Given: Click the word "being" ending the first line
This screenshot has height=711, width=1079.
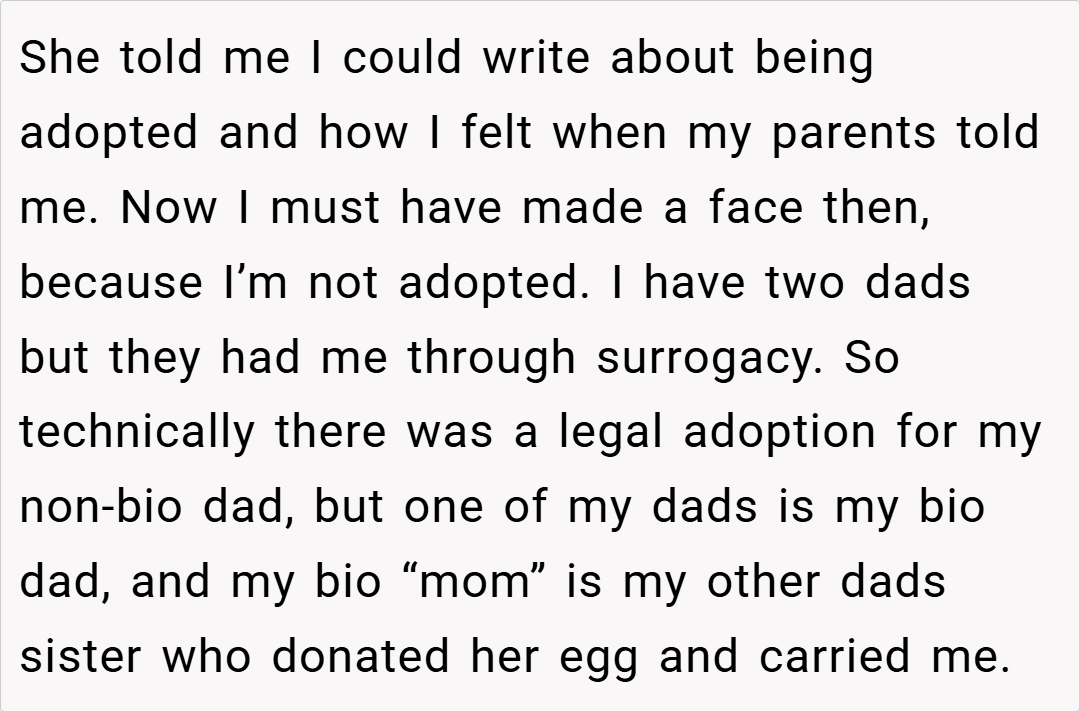Looking at the screenshot, I should [x=813, y=59].
